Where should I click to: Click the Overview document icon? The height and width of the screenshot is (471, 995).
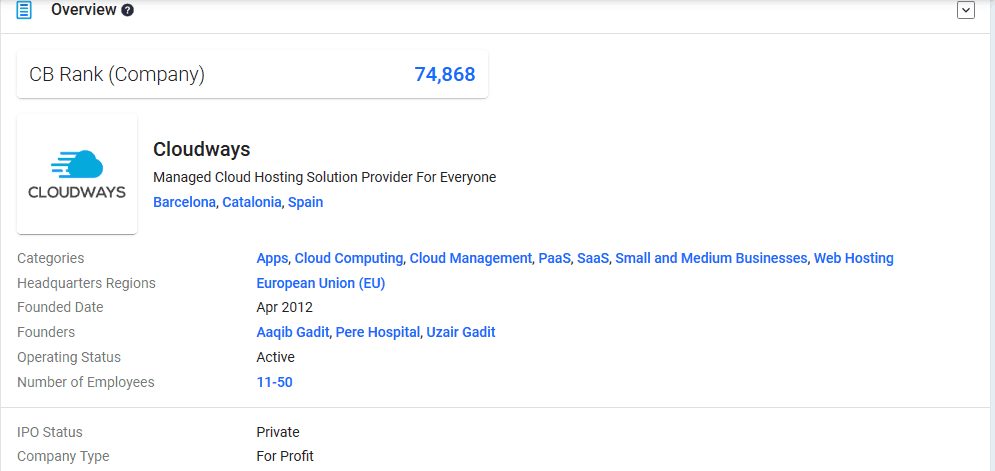(23, 10)
